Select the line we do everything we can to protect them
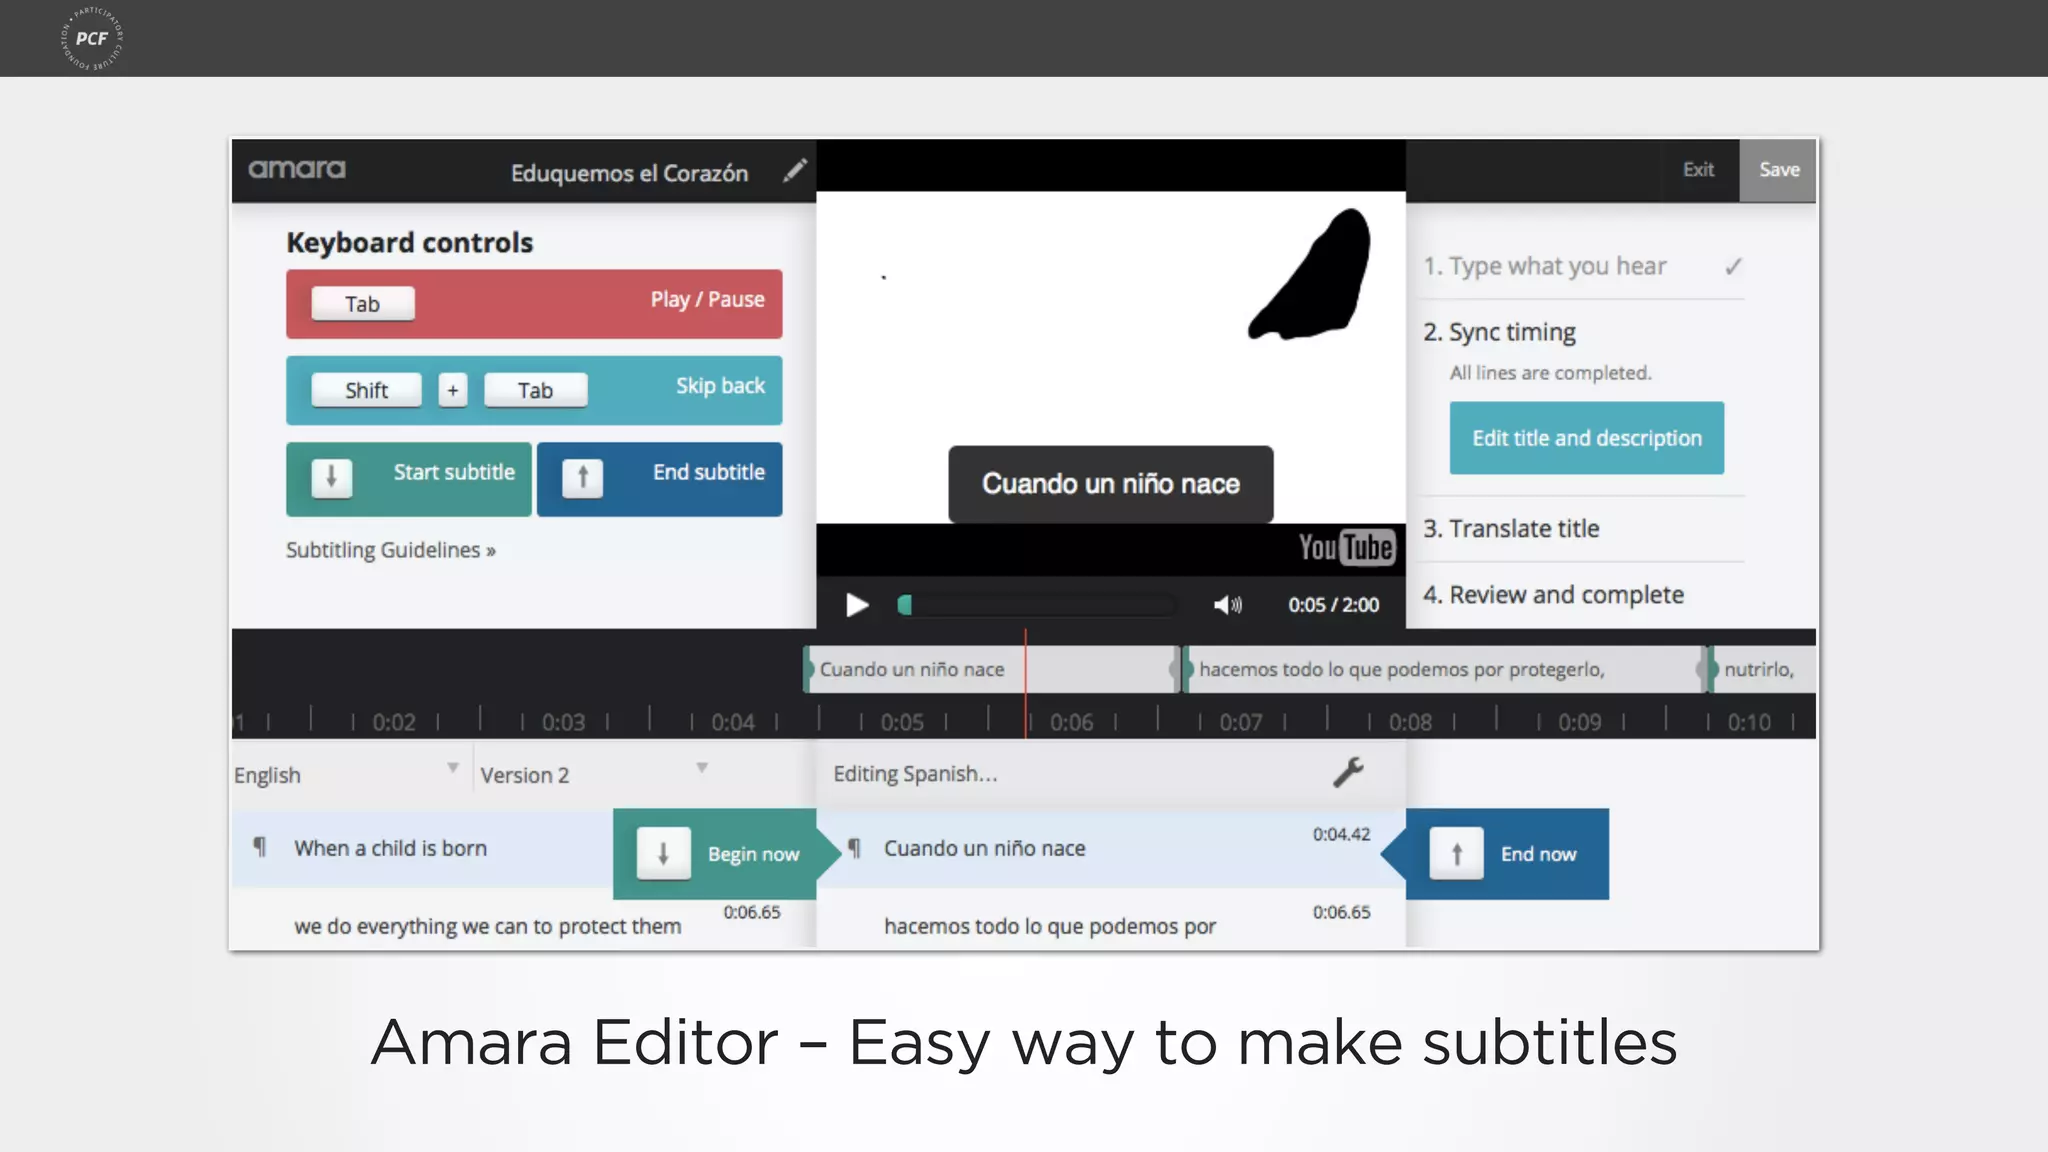Screen dimensions: 2048x1152 487,926
